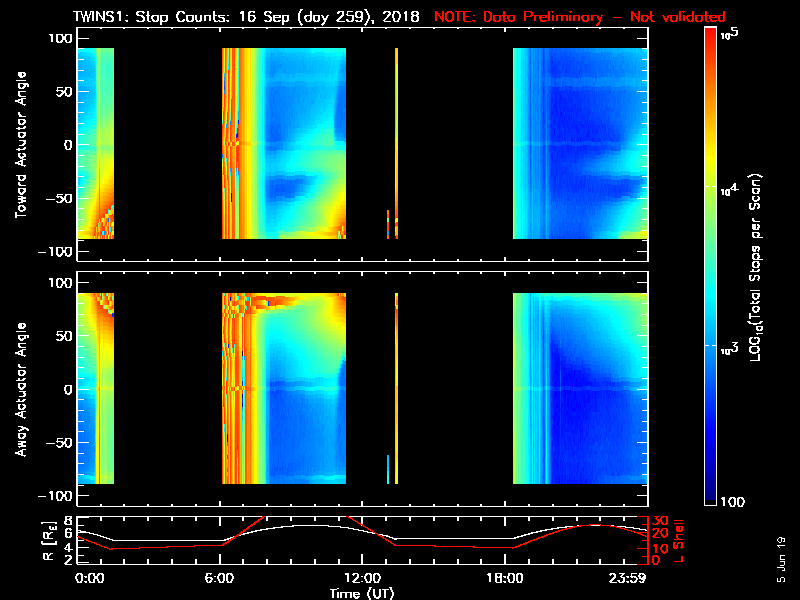Click the 5 Jun 19 date stamp
The width and height of the screenshot is (800, 600).
(781, 559)
